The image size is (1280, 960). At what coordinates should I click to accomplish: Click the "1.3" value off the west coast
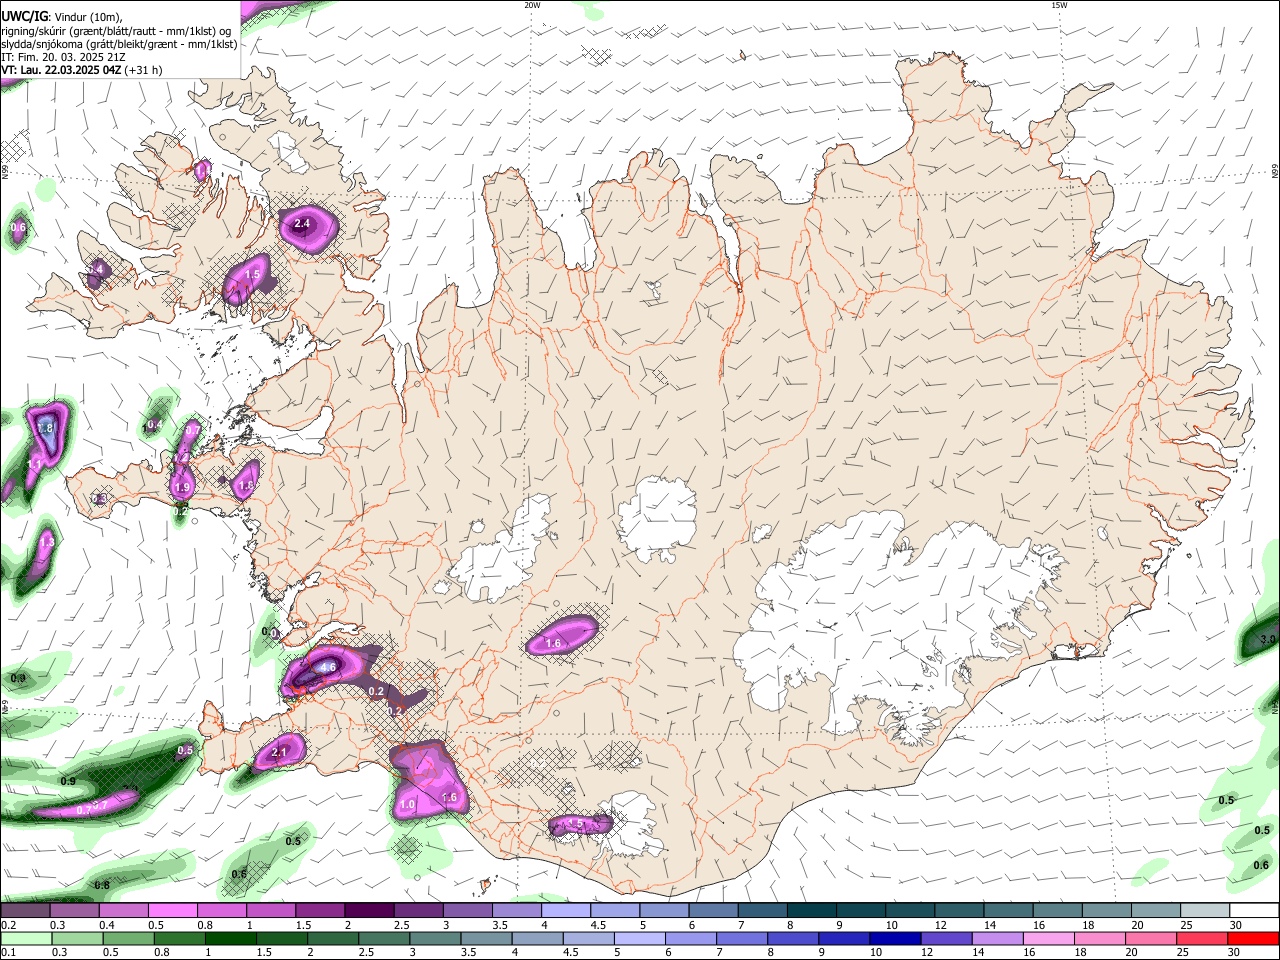(47, 541)
